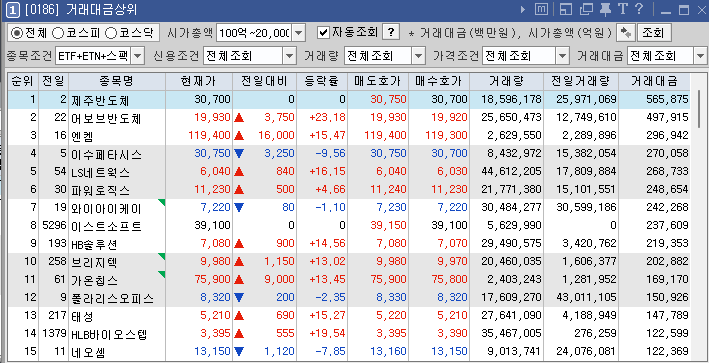Sort by the 등락률 column header
This screenshot has width=709, height=363.
coord(322,81)
